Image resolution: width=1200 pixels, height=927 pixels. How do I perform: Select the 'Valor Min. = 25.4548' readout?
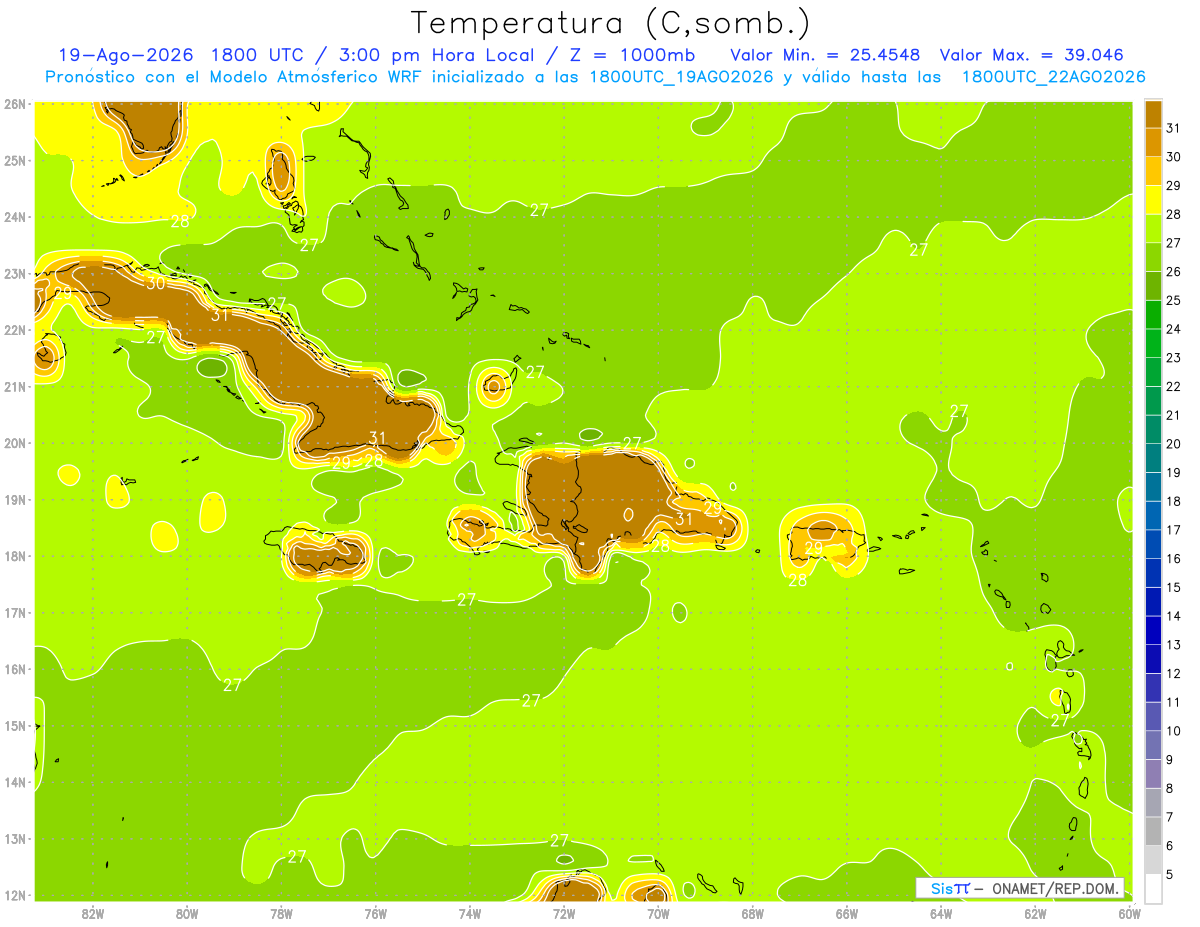click(x=825, y=55)
